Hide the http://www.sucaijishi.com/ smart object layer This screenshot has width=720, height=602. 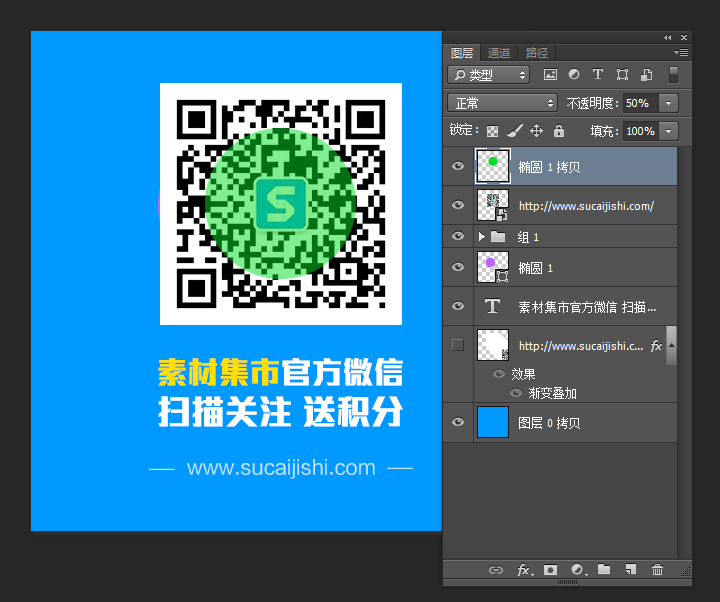pyautogui.click(x=458, y=205)
